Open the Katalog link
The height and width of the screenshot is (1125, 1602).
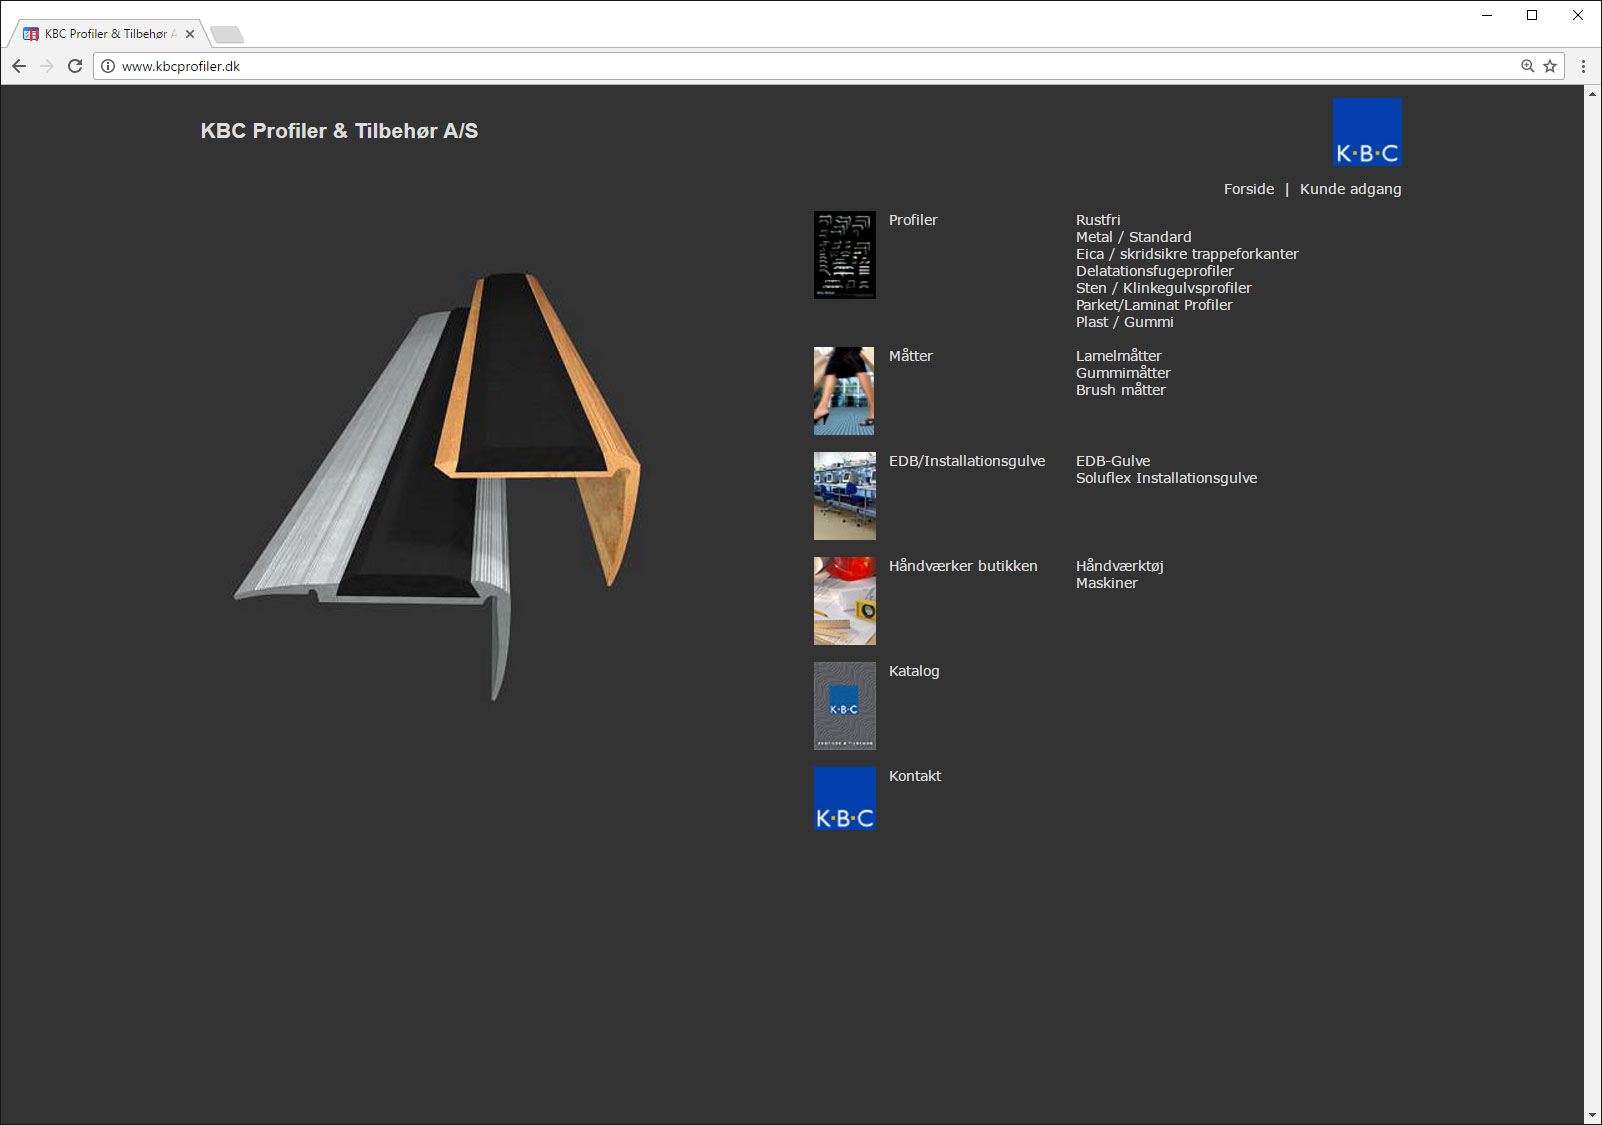click(914, 671)
